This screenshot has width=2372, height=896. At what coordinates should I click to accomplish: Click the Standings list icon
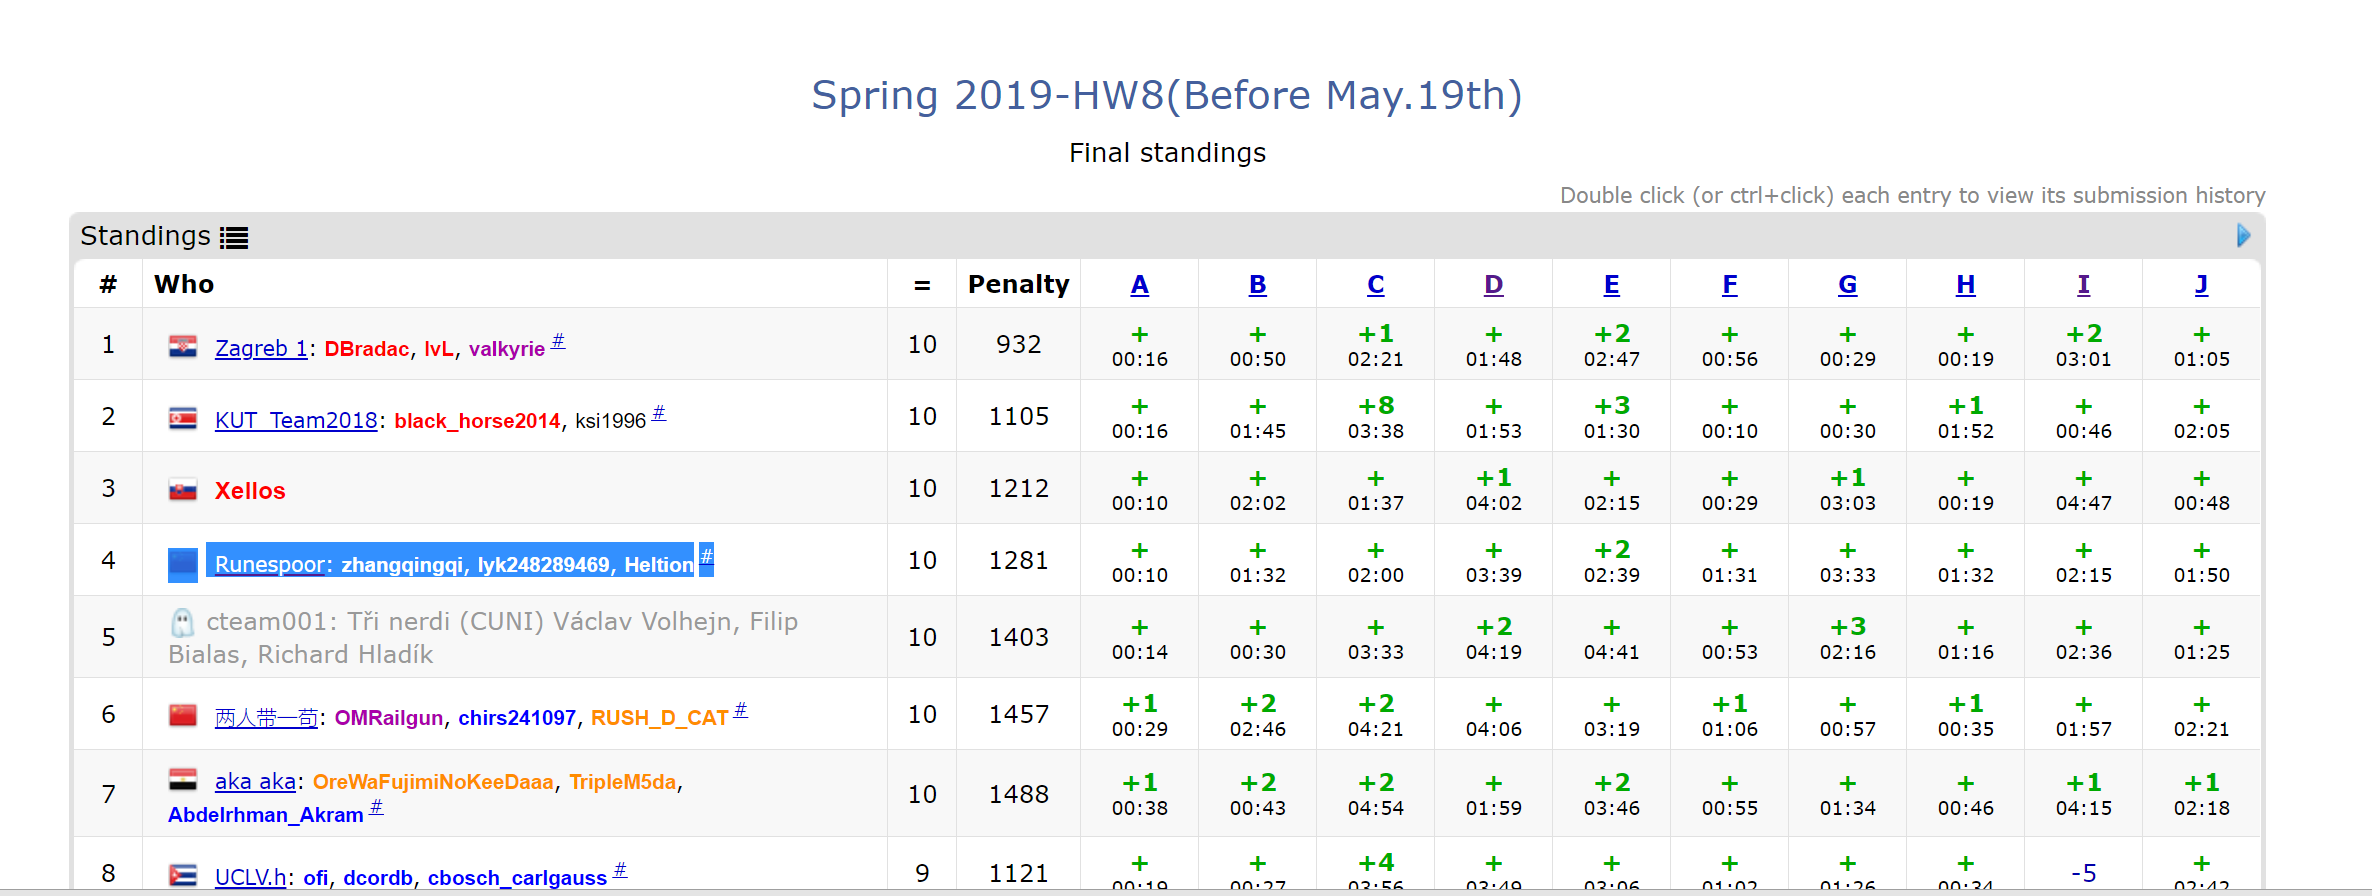234,237
